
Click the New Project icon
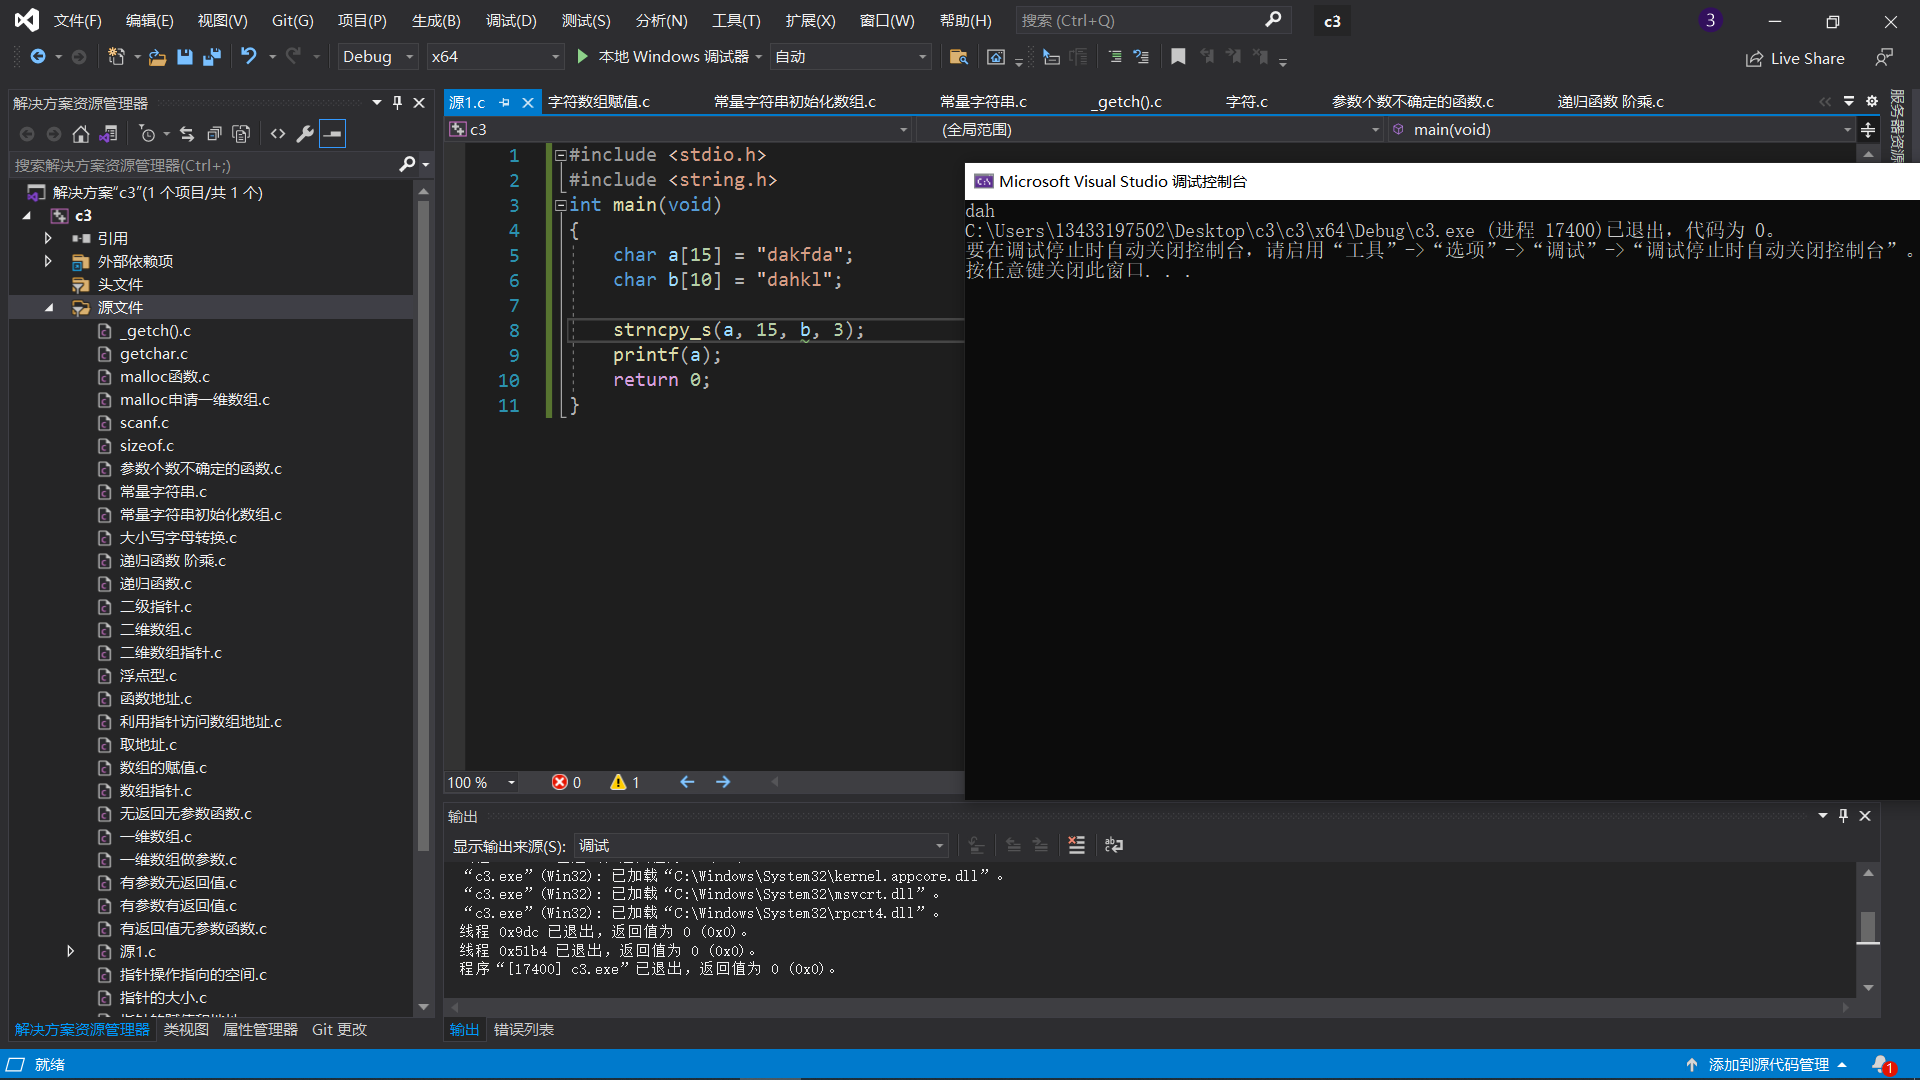[117, 57]
